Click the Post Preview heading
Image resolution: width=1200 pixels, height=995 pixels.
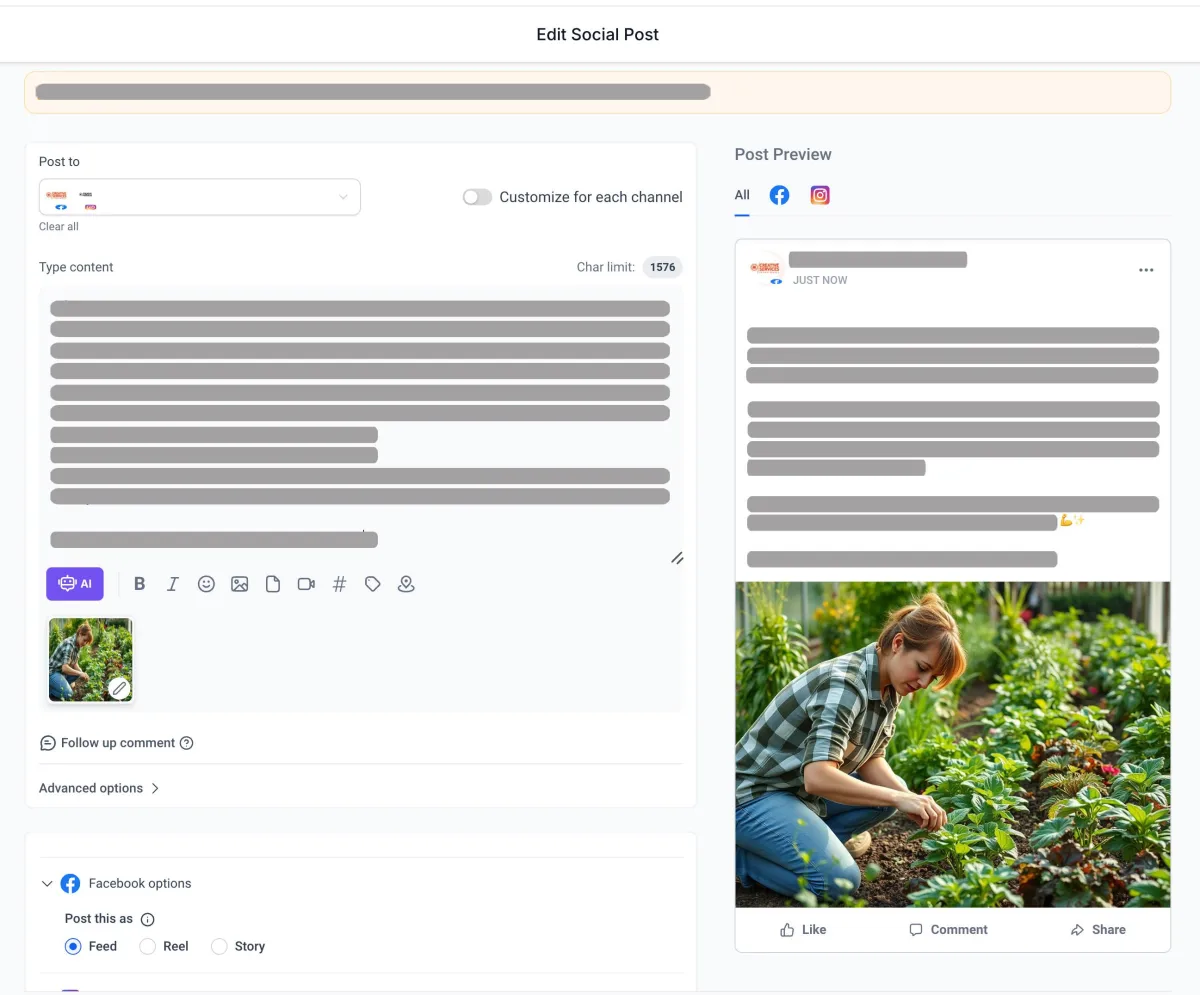click(783, 154)
